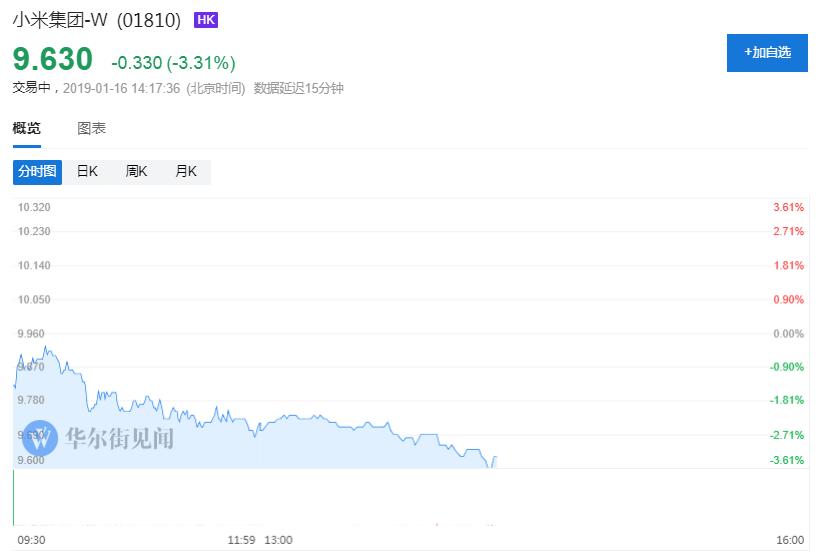Click the price change -0.330 (-3.31%)

(x=173, y=63)
